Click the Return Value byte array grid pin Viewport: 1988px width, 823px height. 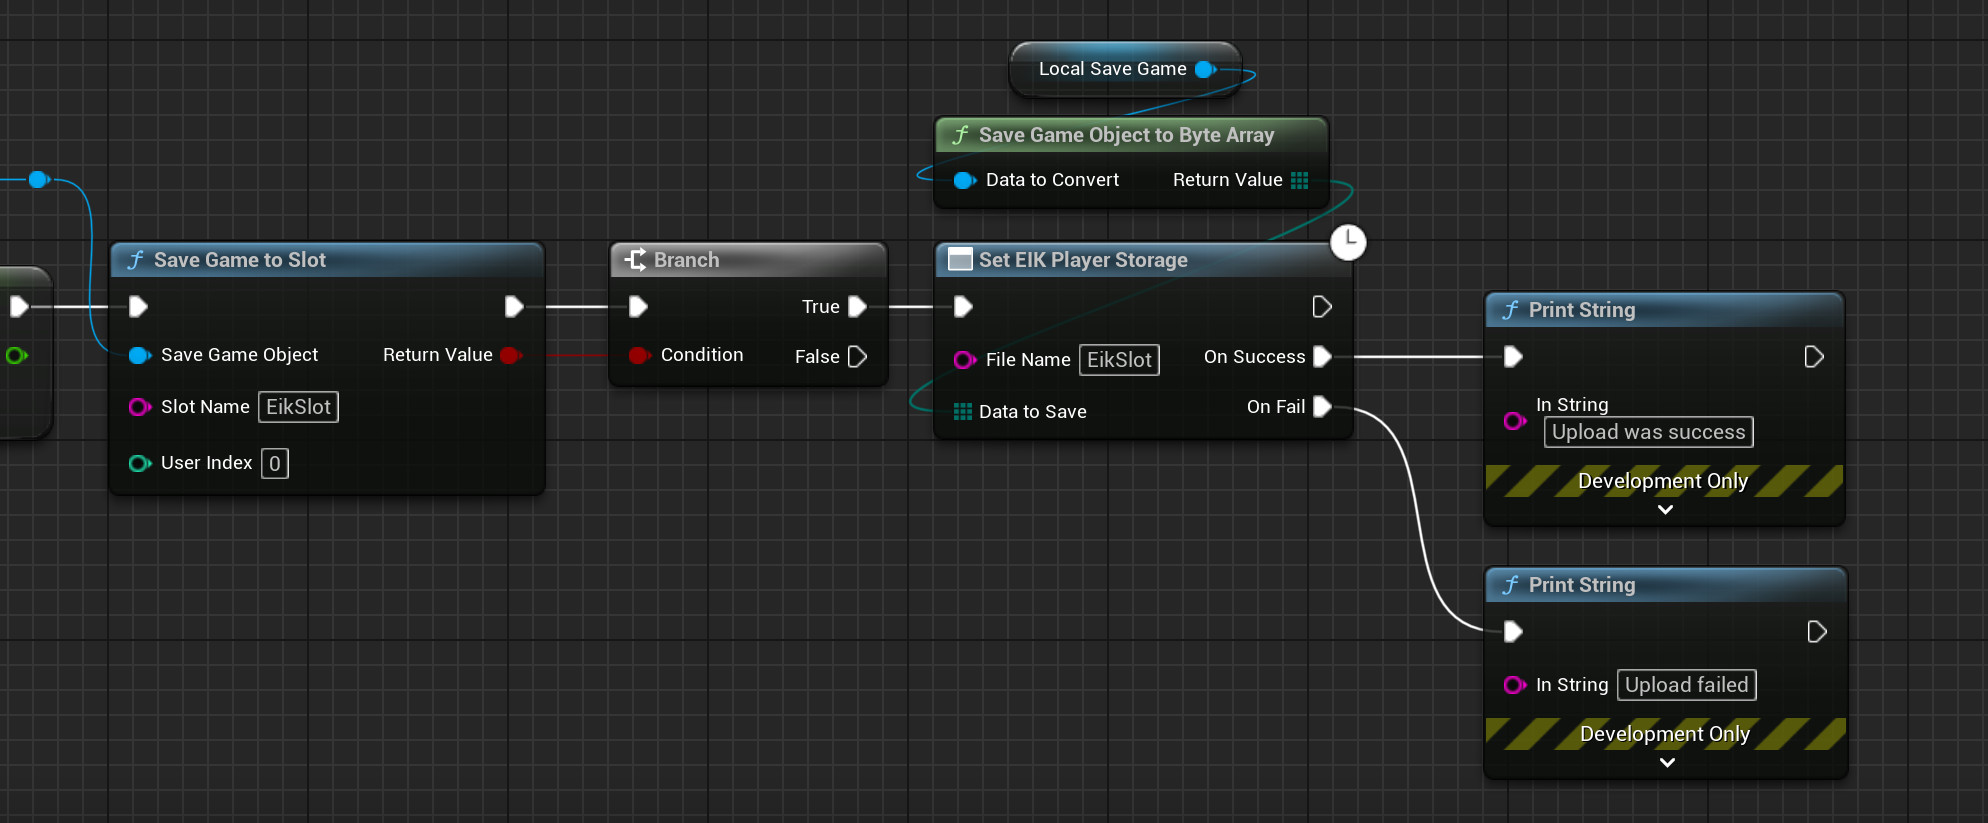[1299, 180]
